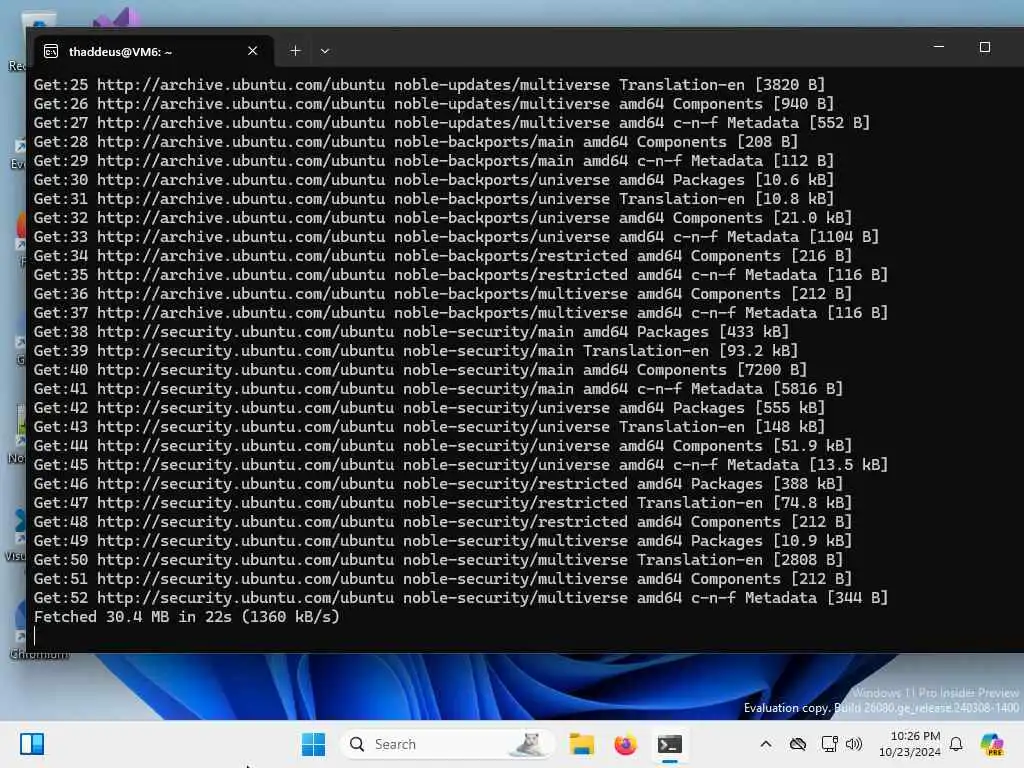
Task: Select the Terminal app on taskbar
Action: click(x=670, y=744)
